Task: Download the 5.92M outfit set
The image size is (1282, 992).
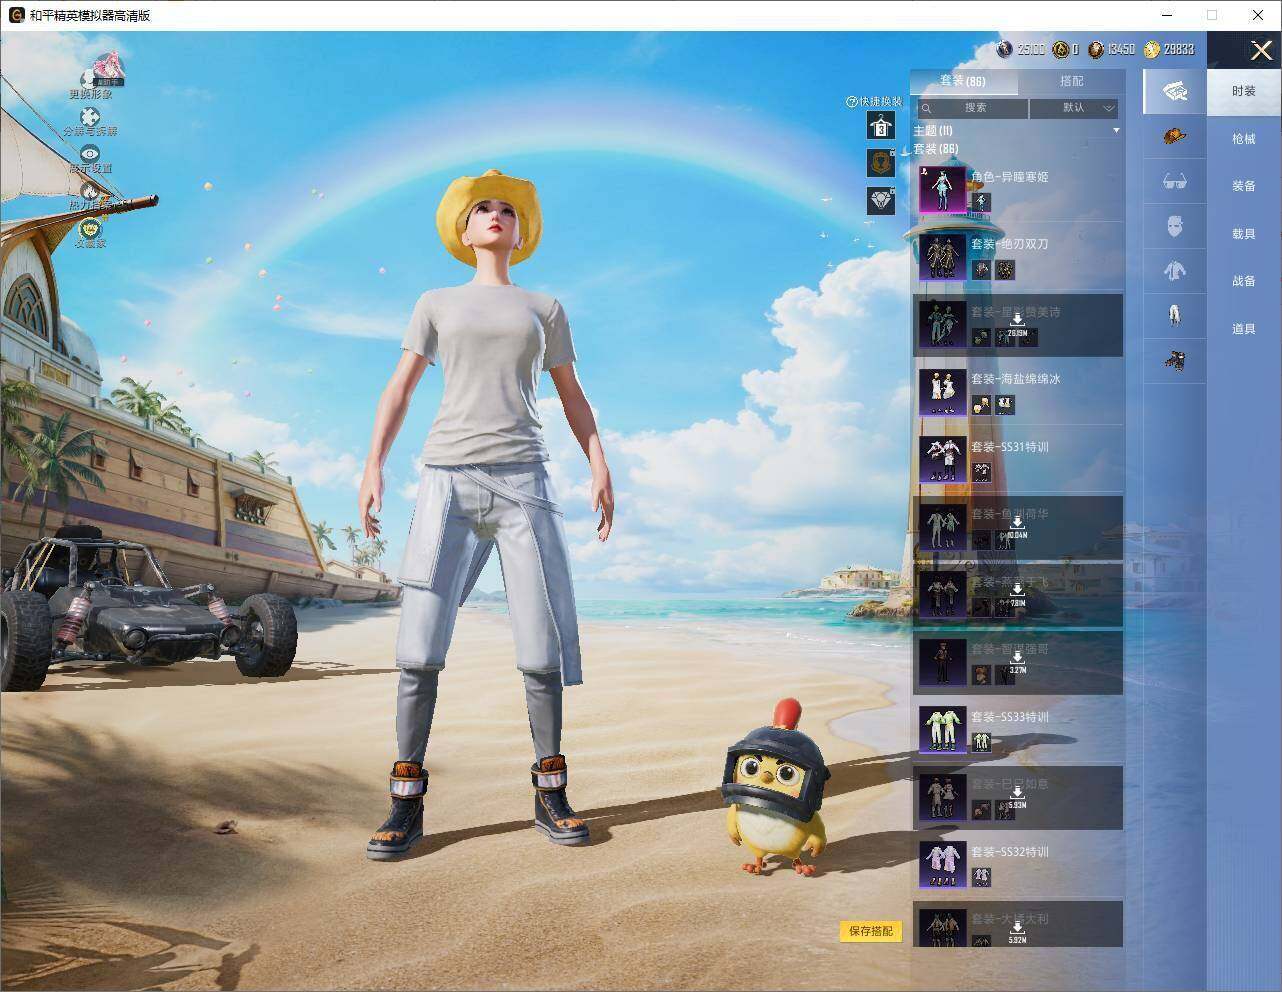Action: coord(1017,931)
